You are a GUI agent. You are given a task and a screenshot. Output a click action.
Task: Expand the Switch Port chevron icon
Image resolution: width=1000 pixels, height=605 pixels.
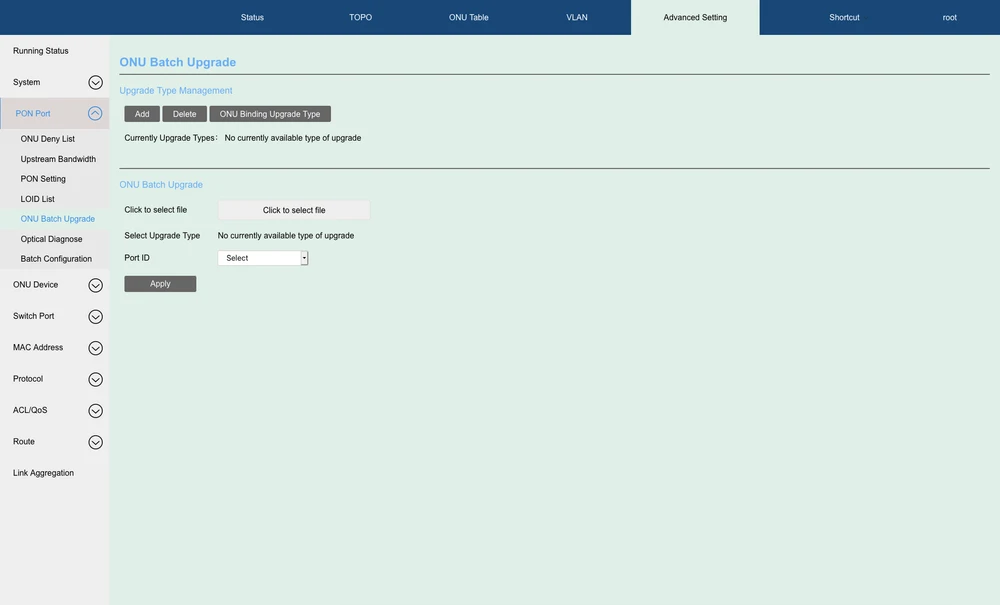[x=95, y=317]
